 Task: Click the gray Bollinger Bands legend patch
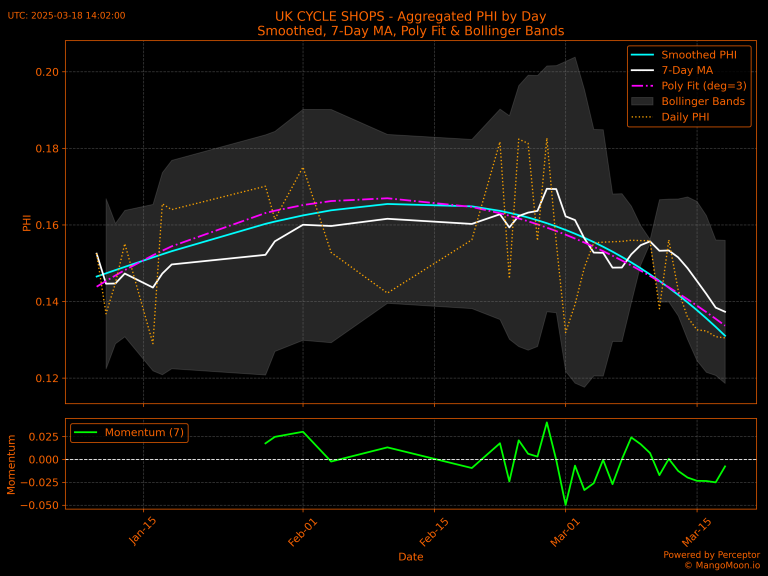643,102
